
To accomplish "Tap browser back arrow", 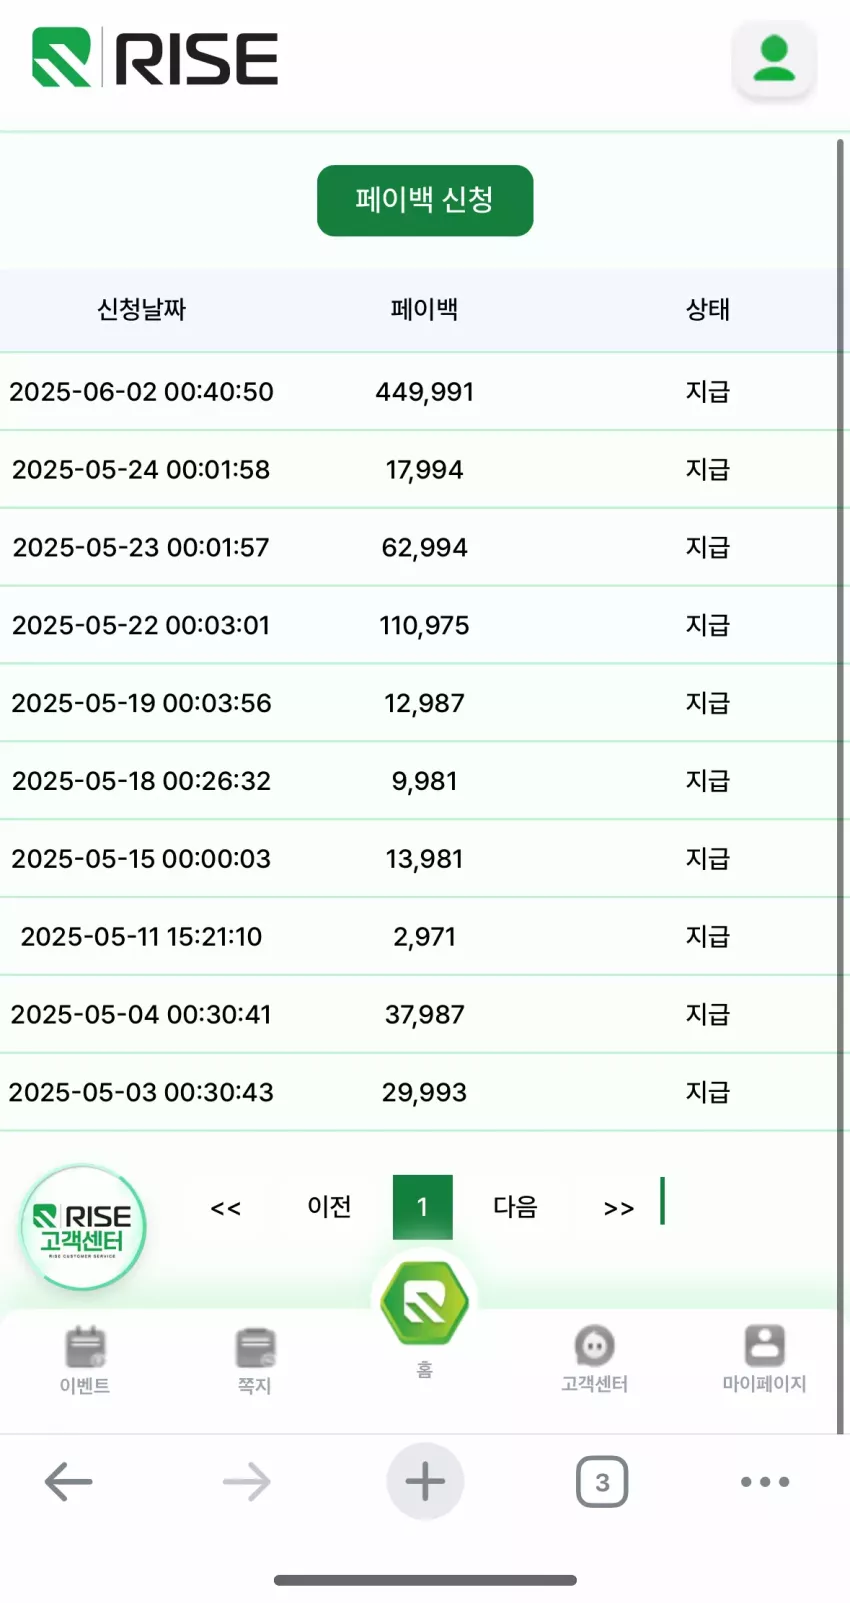I will (x=69, y=1482).
